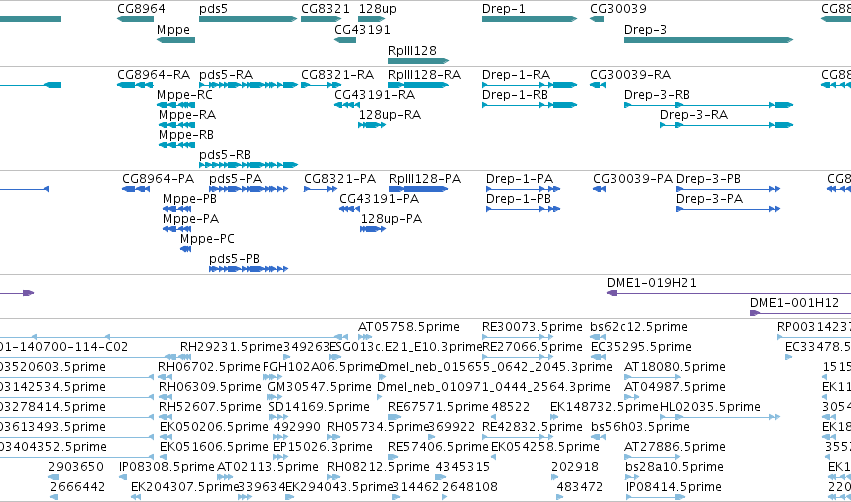Select the RH06702.5prime EST feature
This screenshot has height=502, width=851.
166,377
